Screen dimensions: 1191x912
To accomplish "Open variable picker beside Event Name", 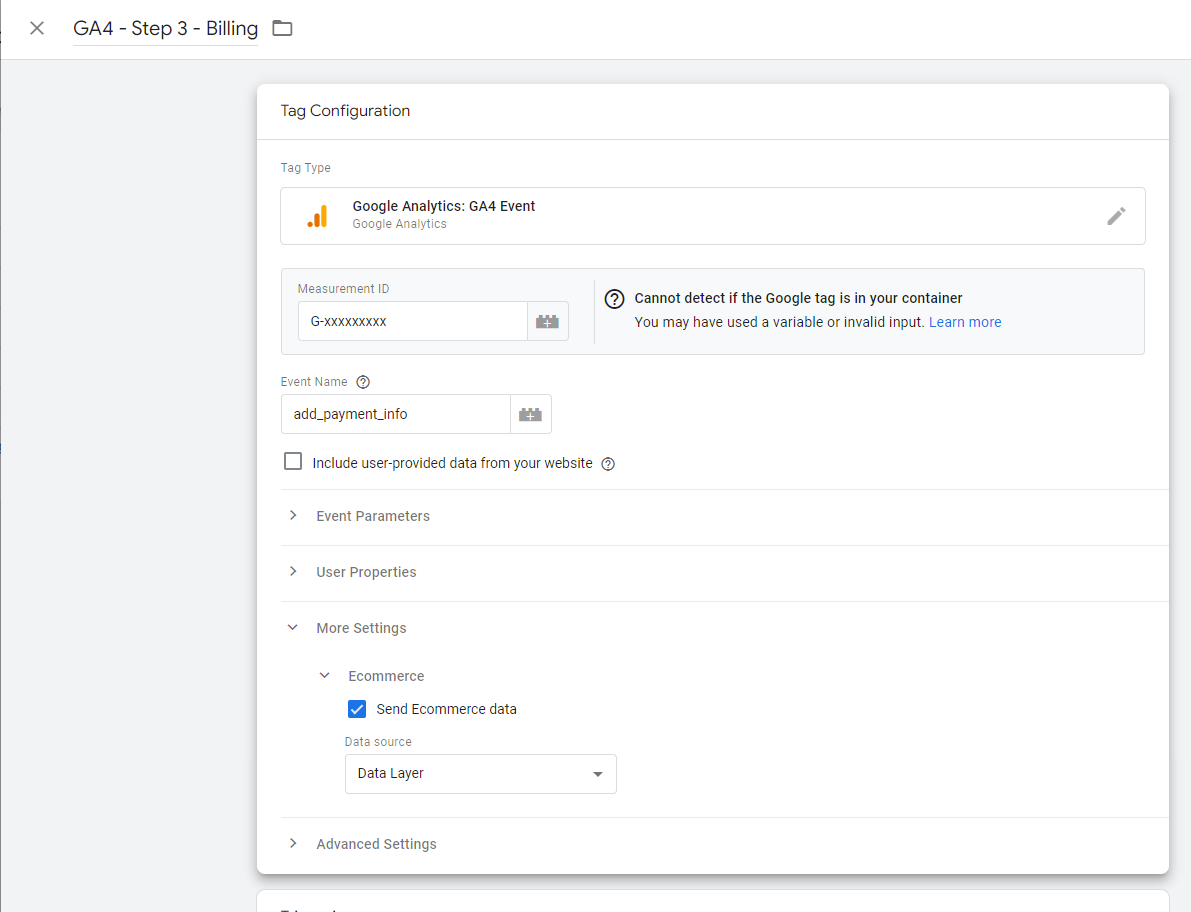I will (530, 414).
